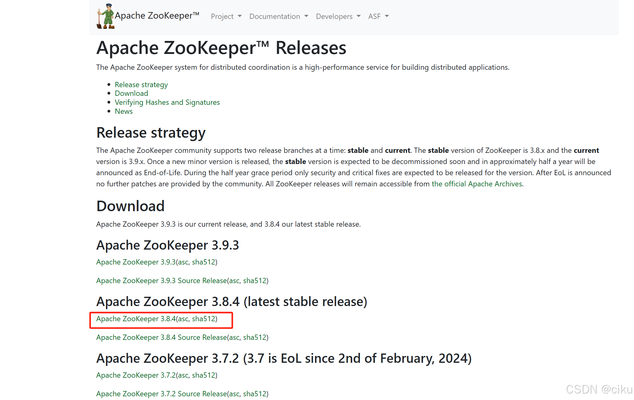Download Apache ZooKeeper 3.8.4 stable binary

(x=135, y=319)
